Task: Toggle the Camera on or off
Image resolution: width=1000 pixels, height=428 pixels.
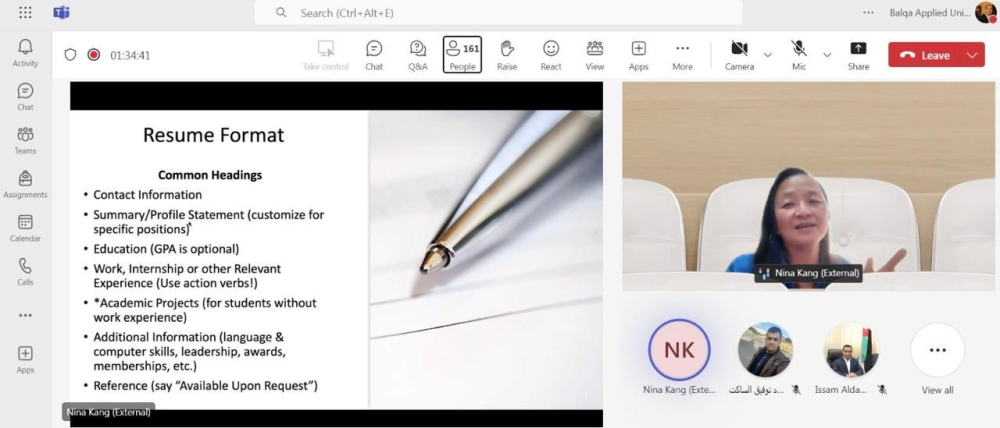Action: [740, 54]
